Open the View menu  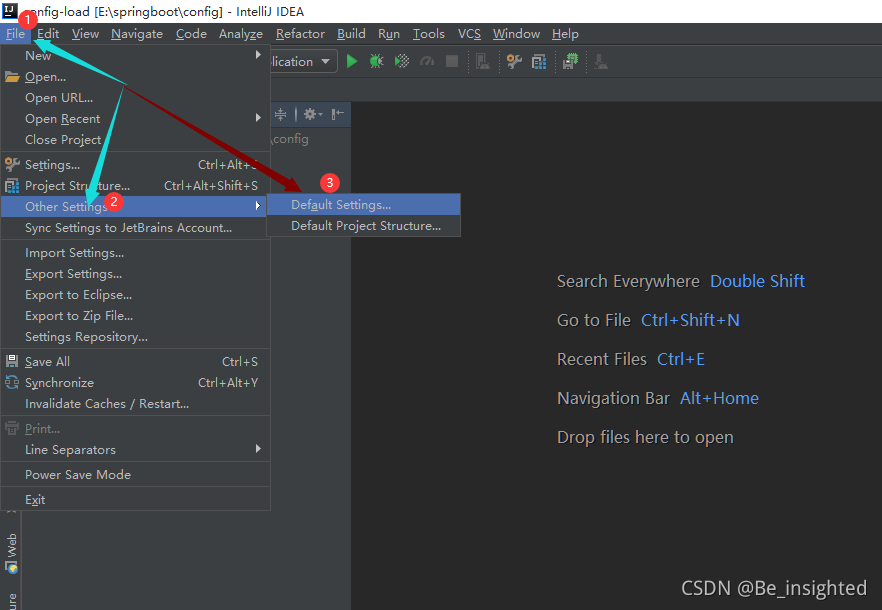(85, 34)
